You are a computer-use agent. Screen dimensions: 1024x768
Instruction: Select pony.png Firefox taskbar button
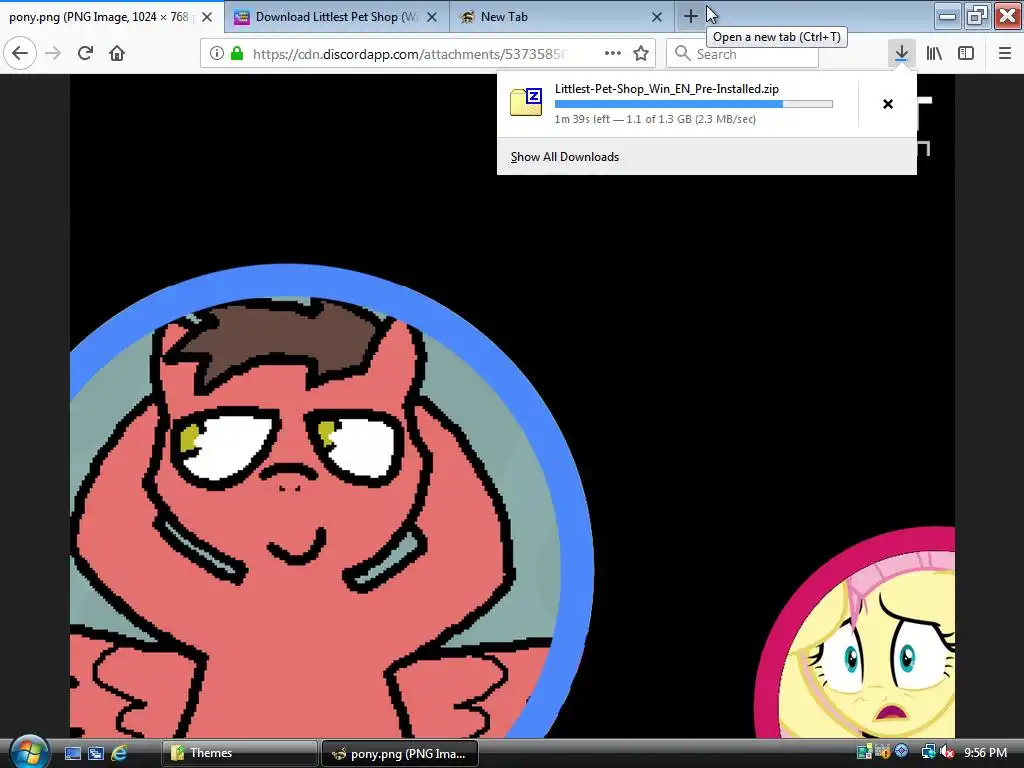click(400, 753)
